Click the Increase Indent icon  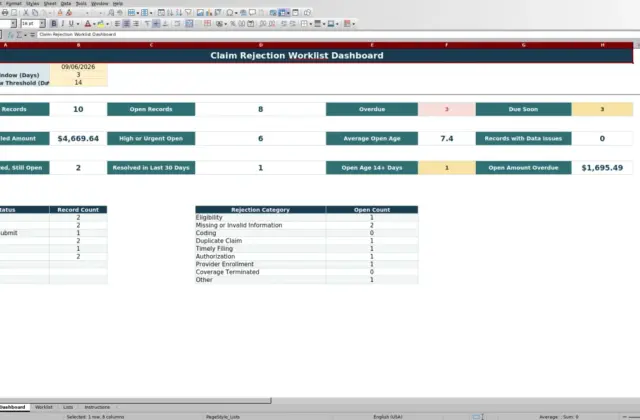[x=284, y=24]
